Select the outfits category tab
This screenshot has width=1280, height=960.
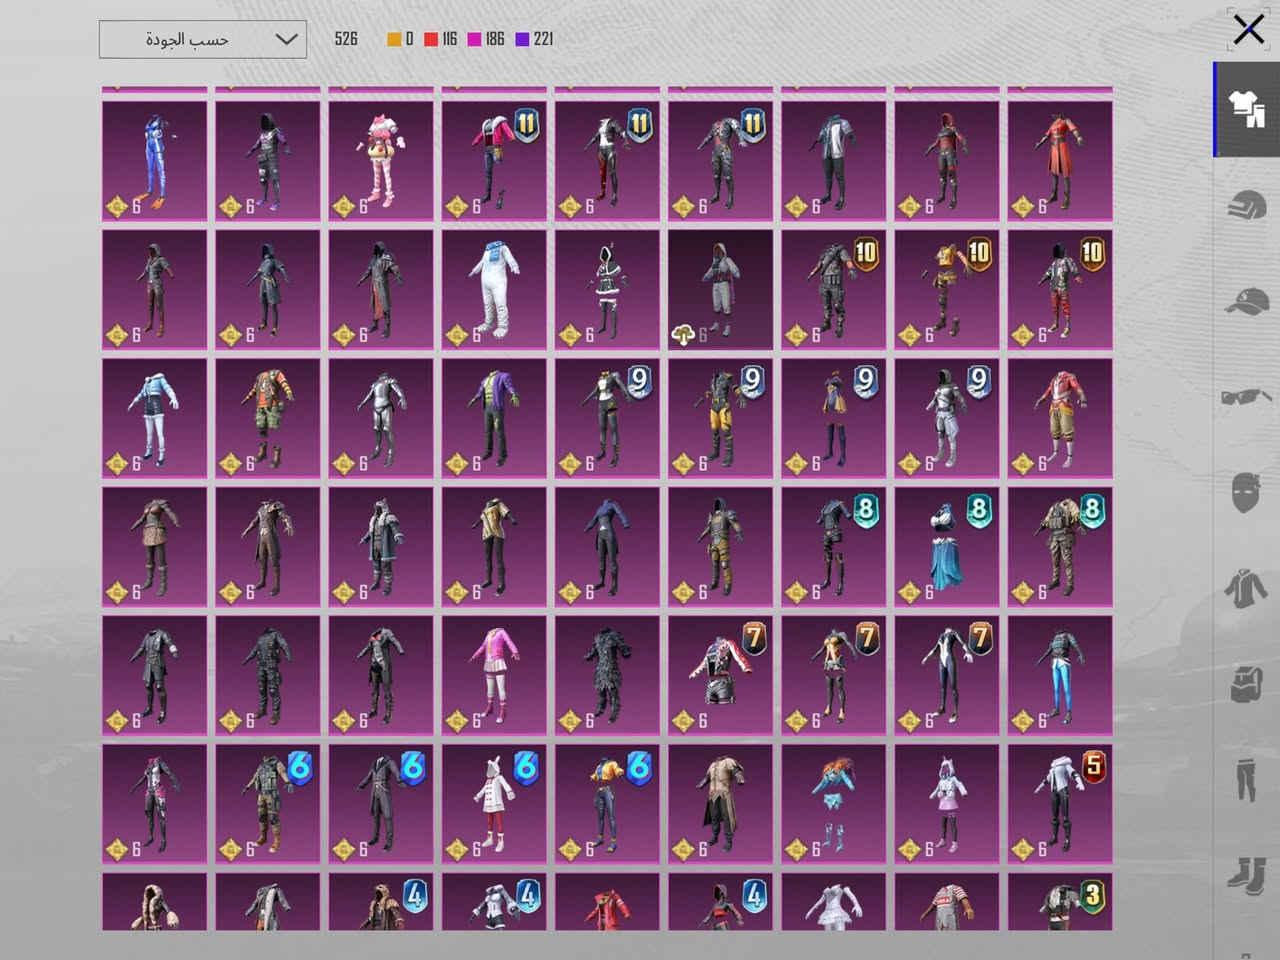click(1246, 109)
